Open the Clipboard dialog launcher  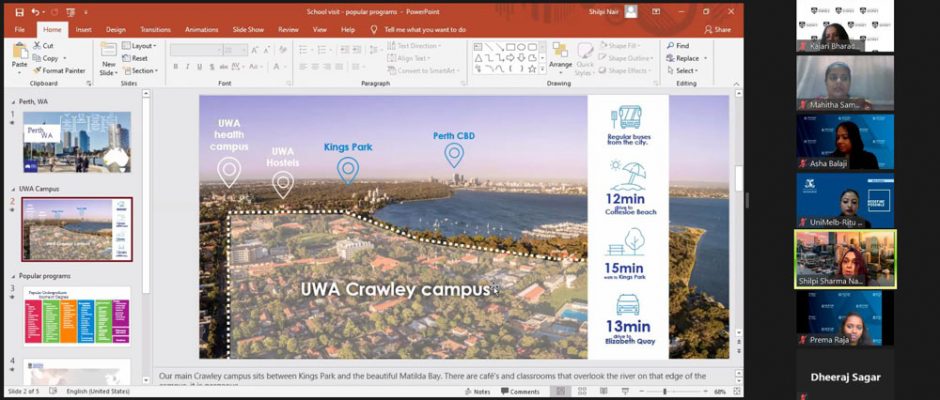(89, 83)
